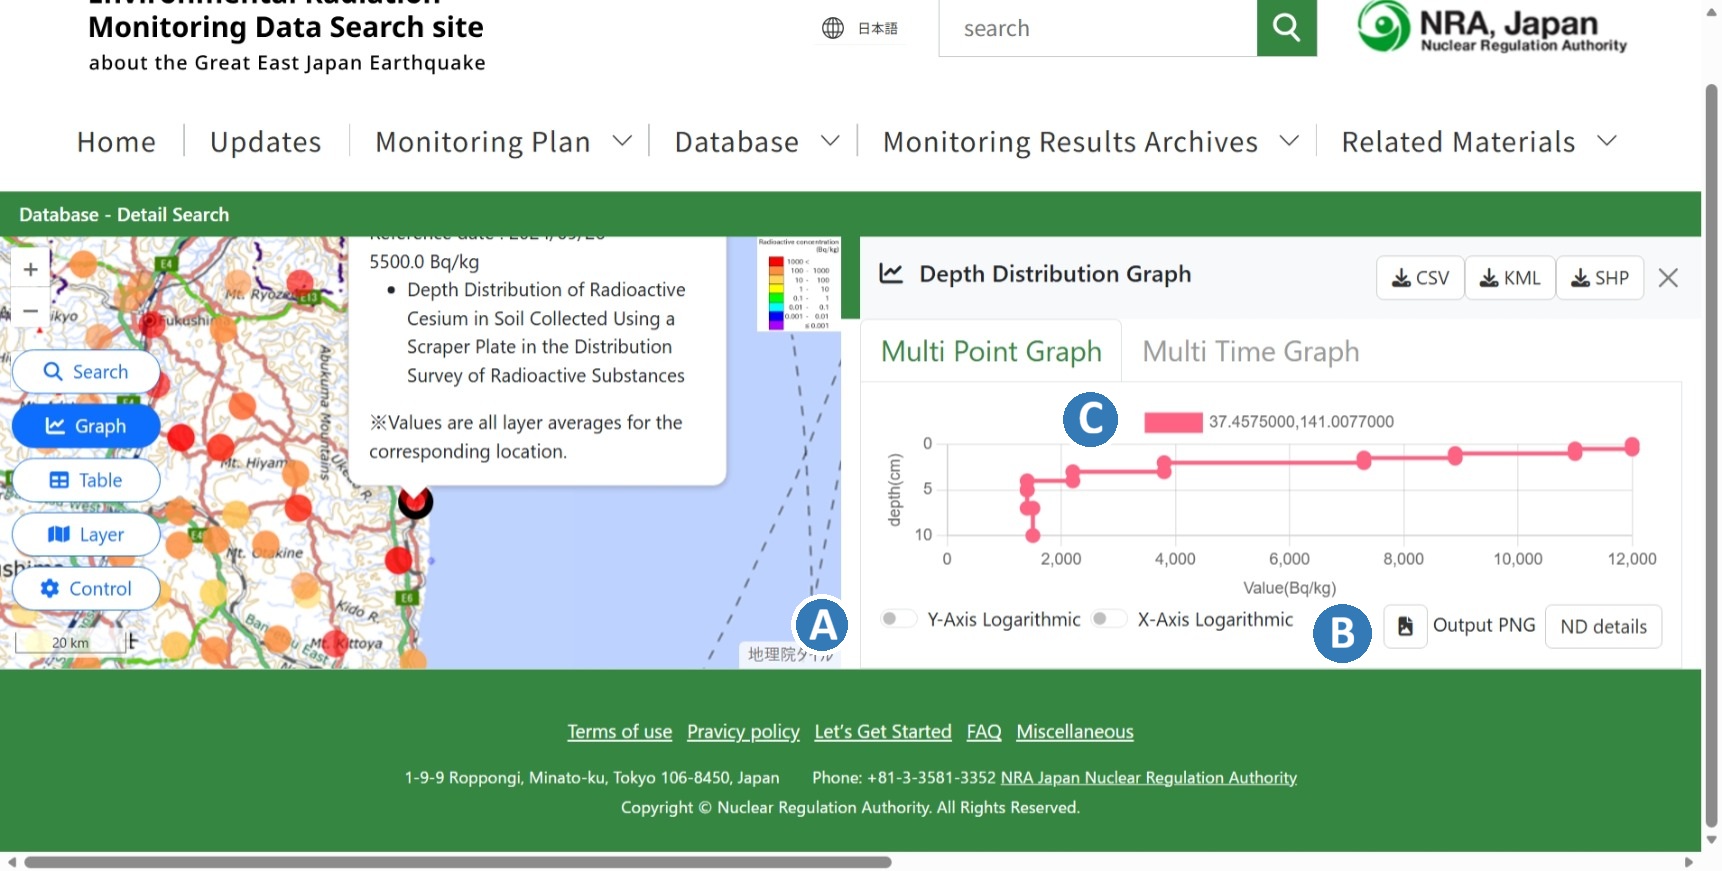Follow the Terms of use link
The height and width of the screenshot is (871, 1722).
619,732
